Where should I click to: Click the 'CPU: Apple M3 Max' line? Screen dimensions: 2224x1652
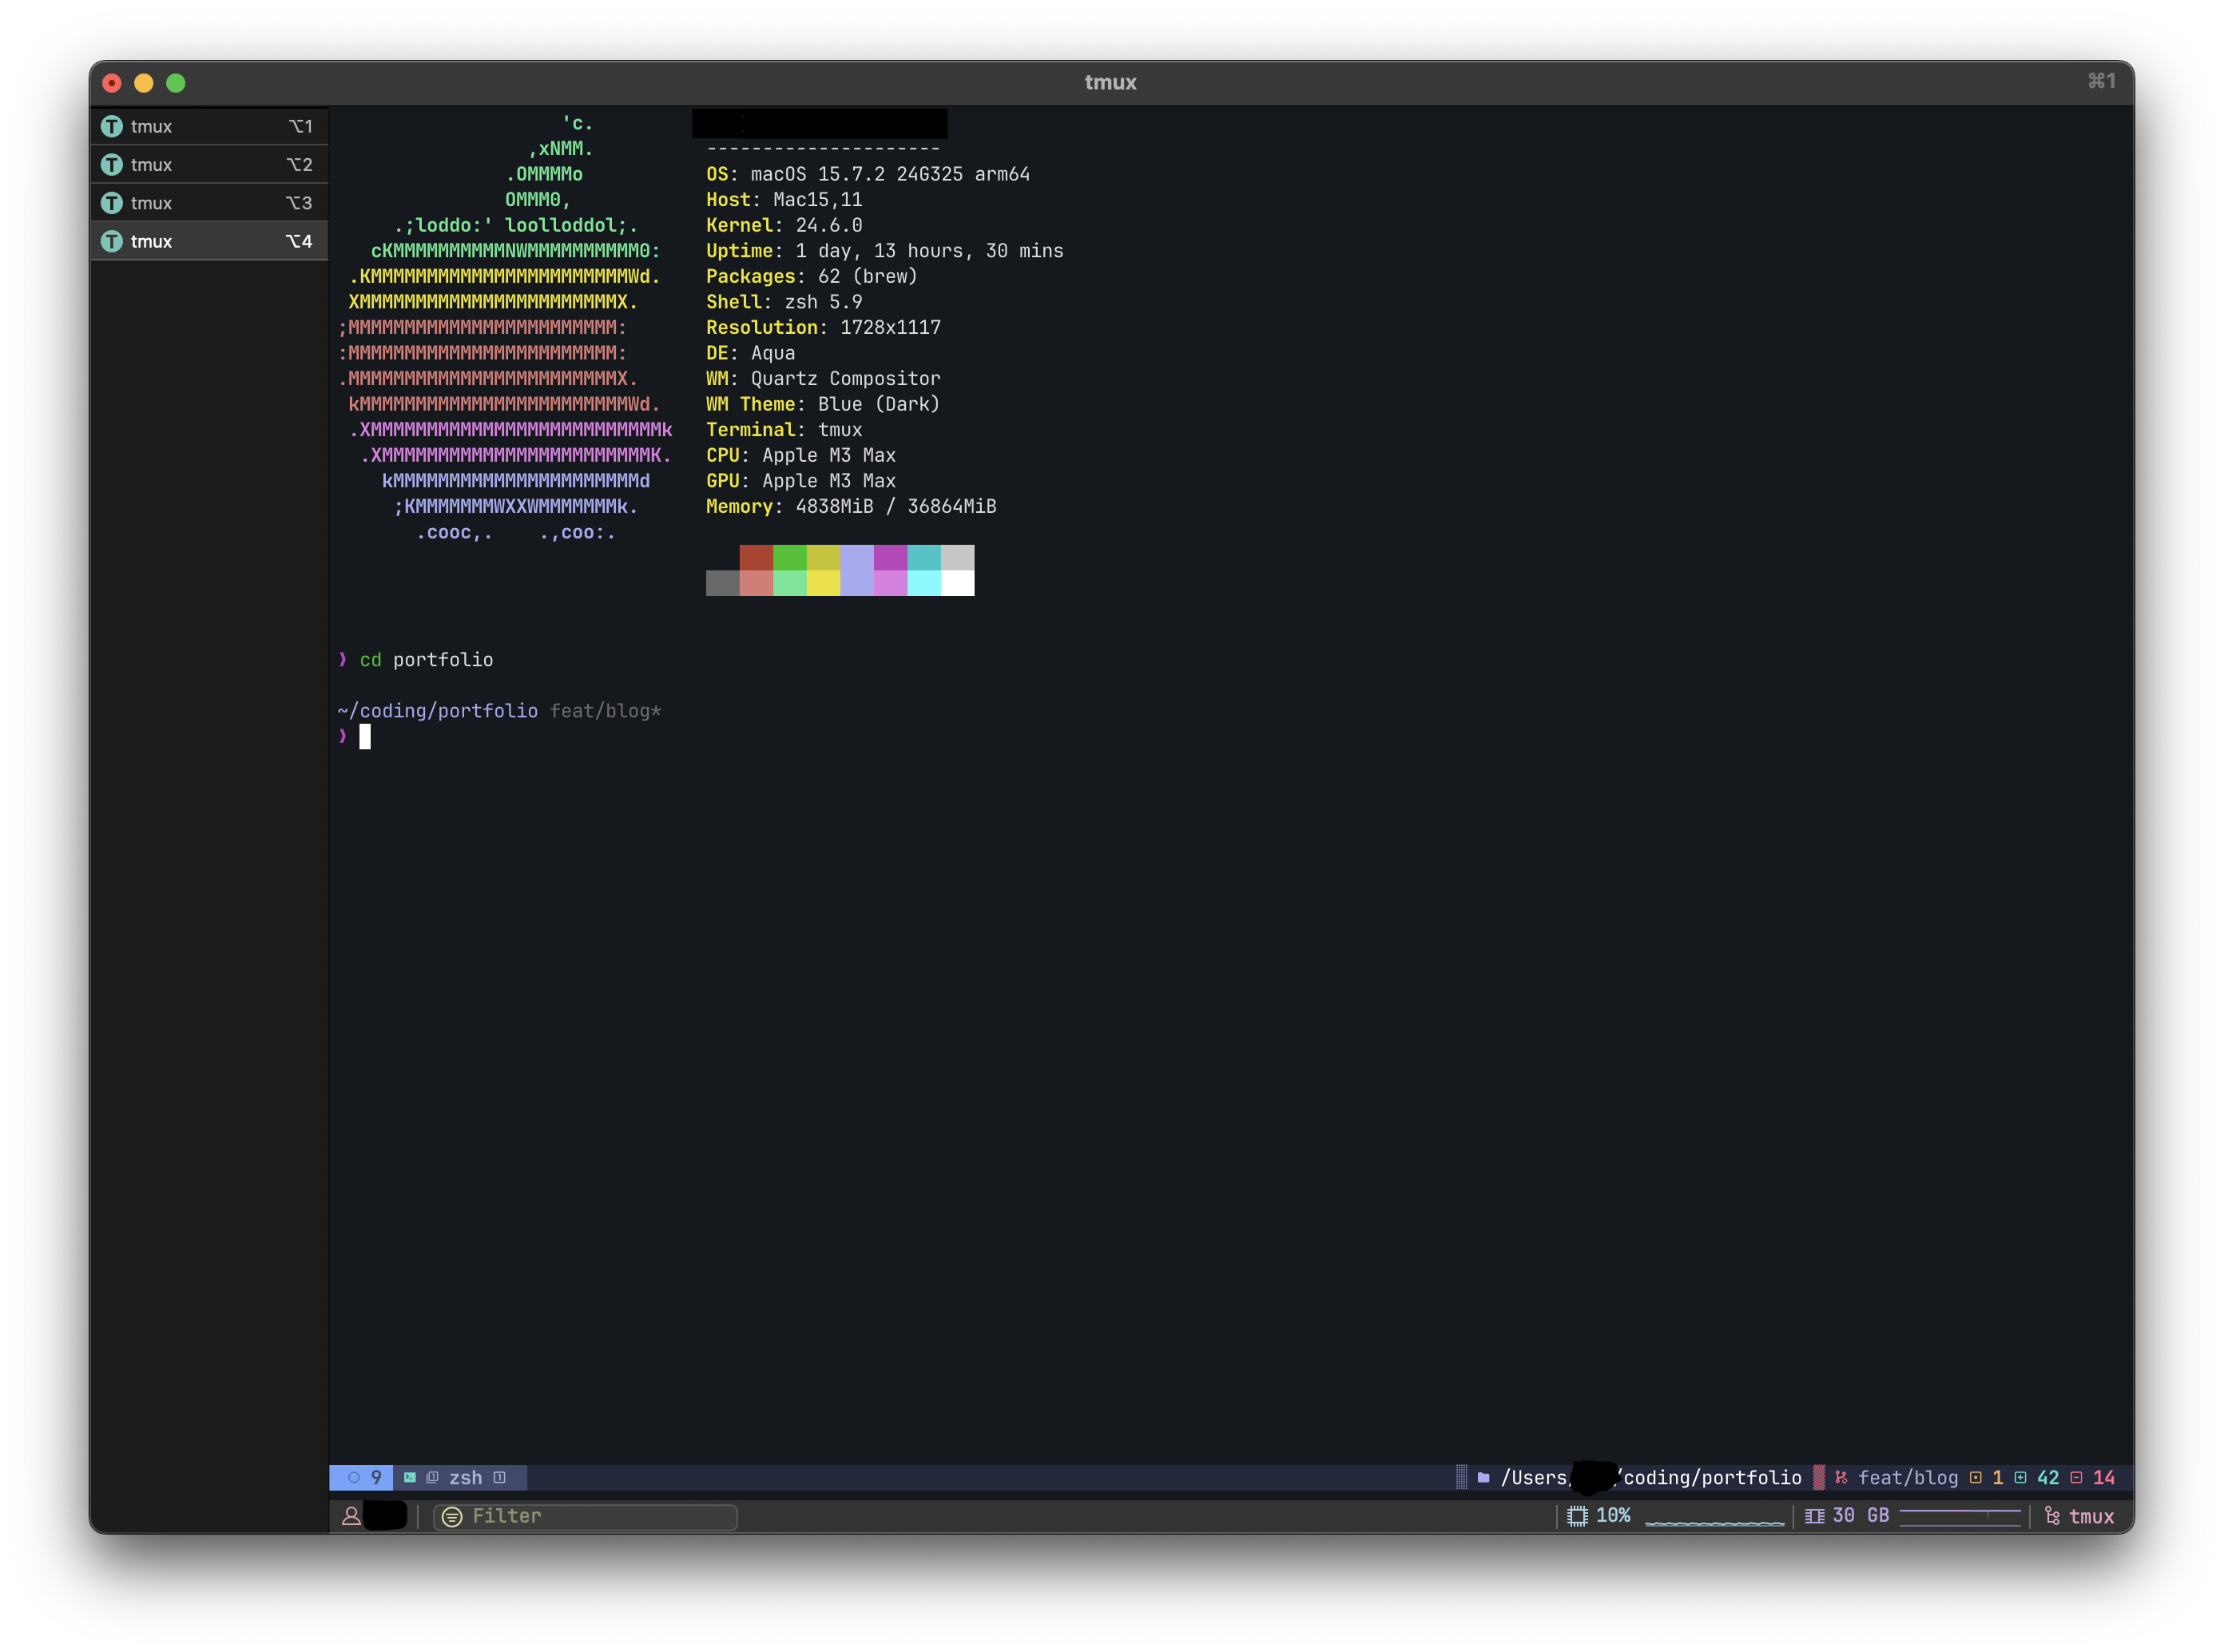(x=801, y=455)
